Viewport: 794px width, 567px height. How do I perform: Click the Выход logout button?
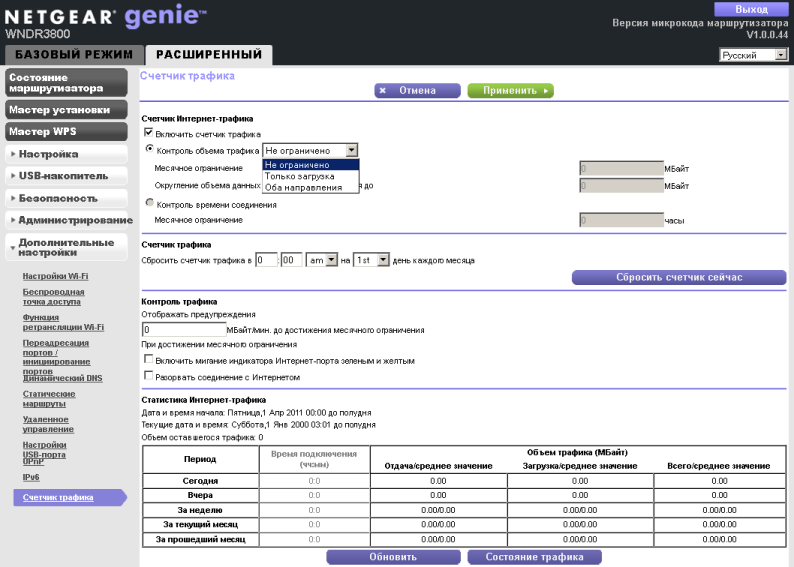tap(751, 9)
